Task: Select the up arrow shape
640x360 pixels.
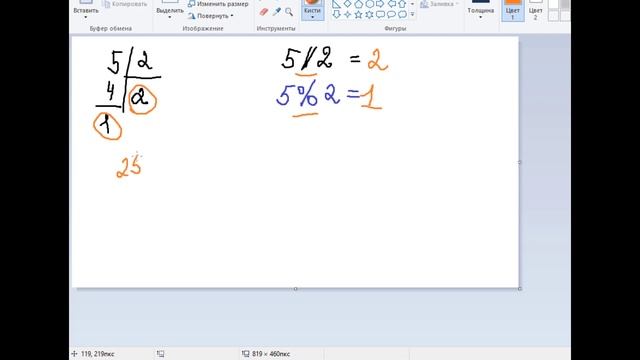Action: coord(402,4)
